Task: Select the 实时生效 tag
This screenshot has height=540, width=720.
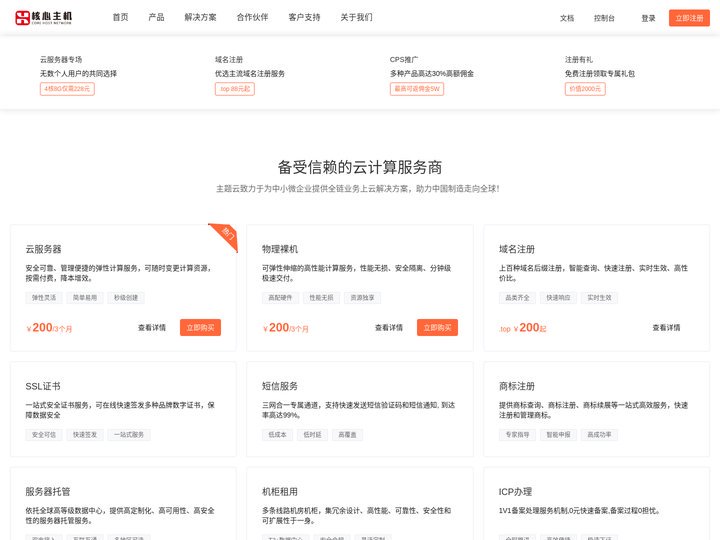Action: [x=599, y=298]
